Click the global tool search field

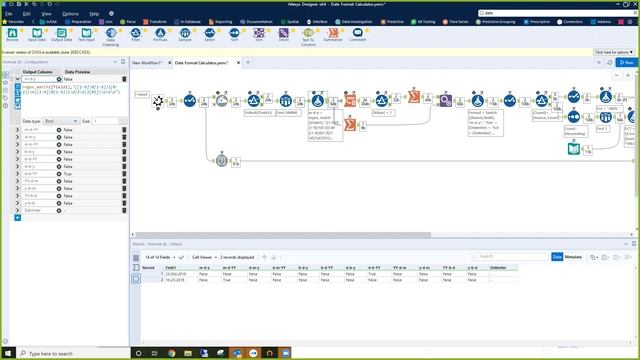coord(558,13)
